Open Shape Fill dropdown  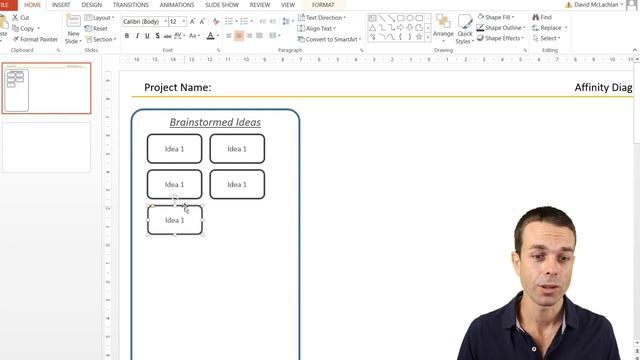point(496,17)
